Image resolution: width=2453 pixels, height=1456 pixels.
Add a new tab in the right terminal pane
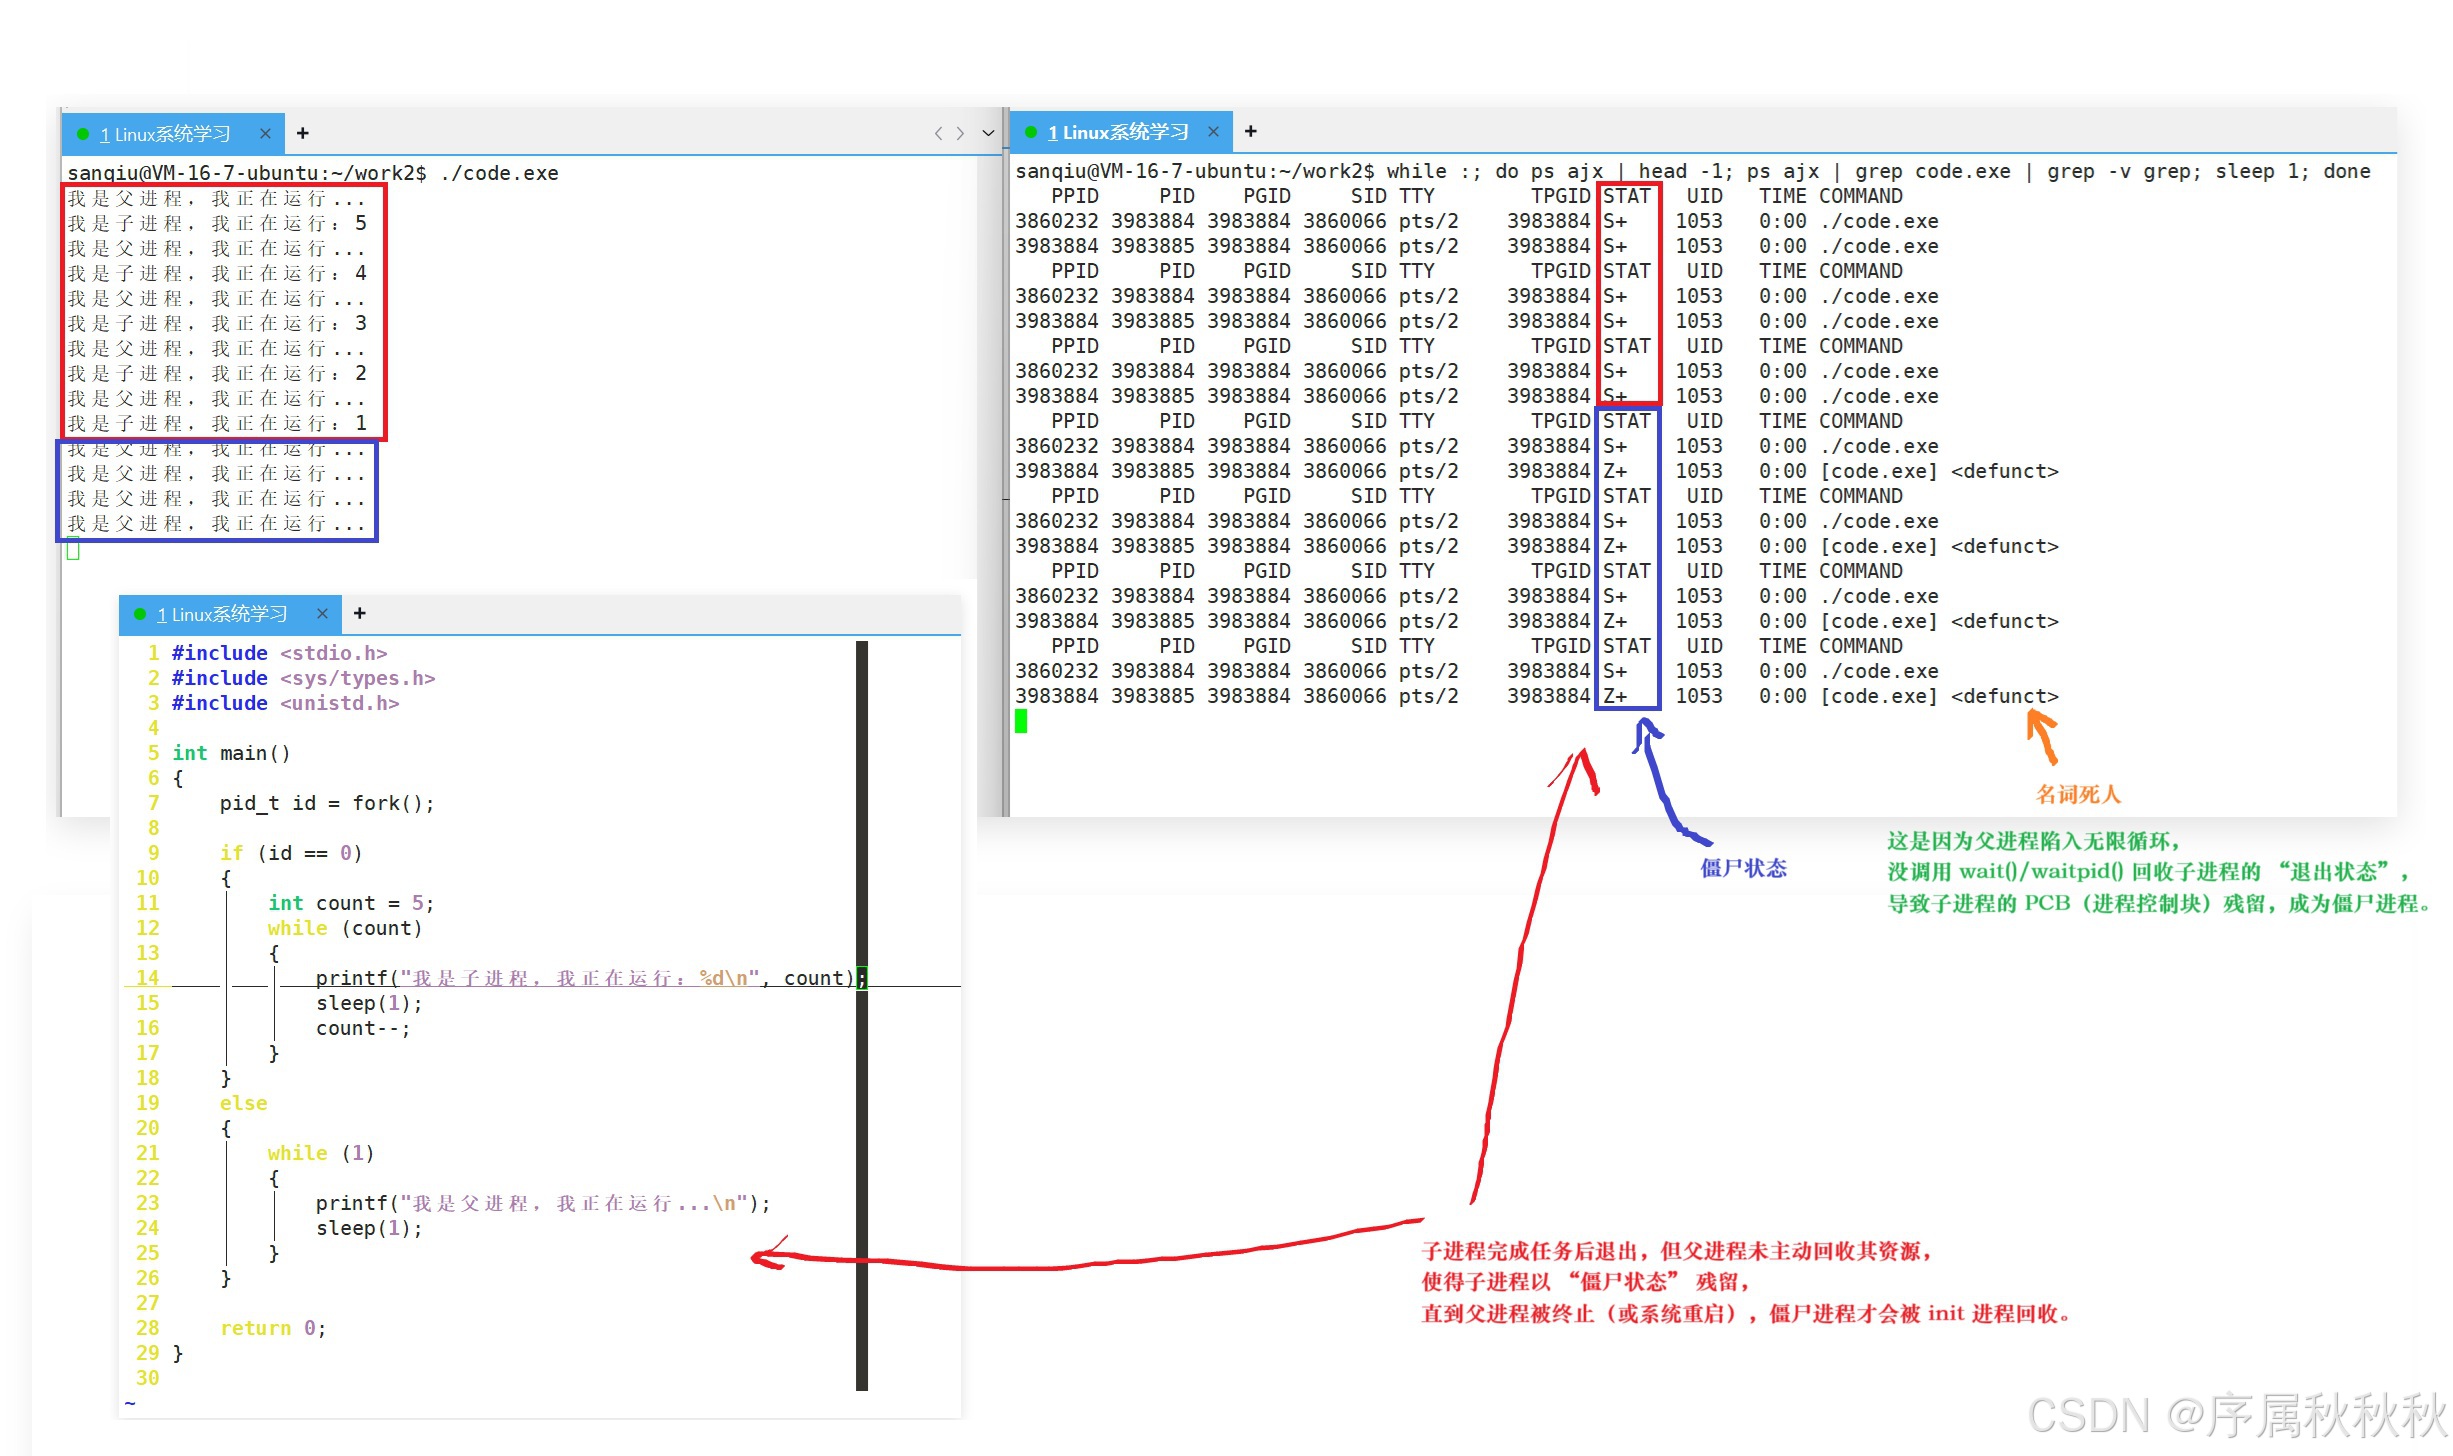[x=1250, y=131]
